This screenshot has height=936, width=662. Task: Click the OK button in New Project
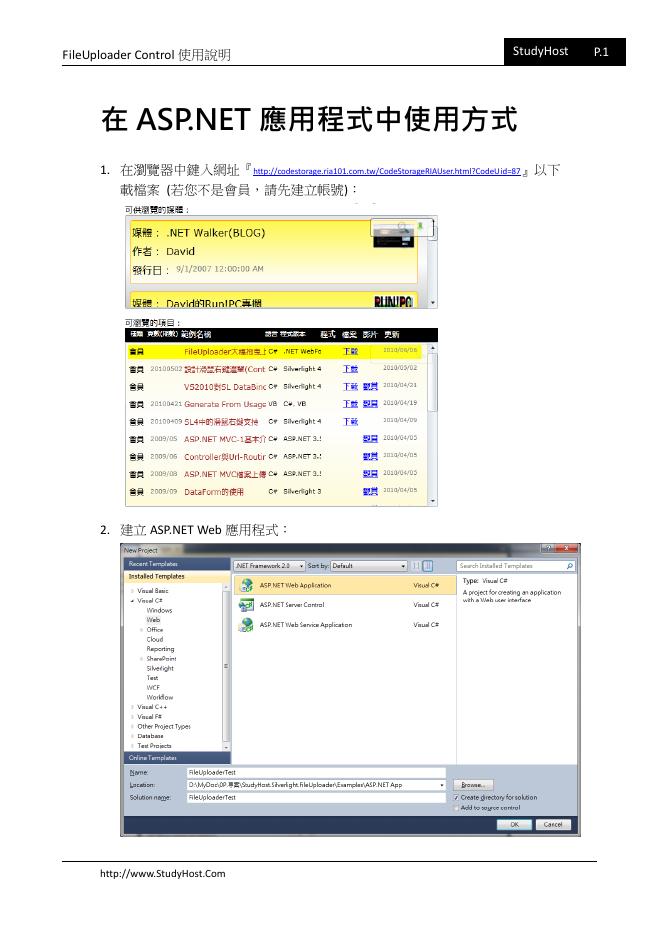pos(515,824)
